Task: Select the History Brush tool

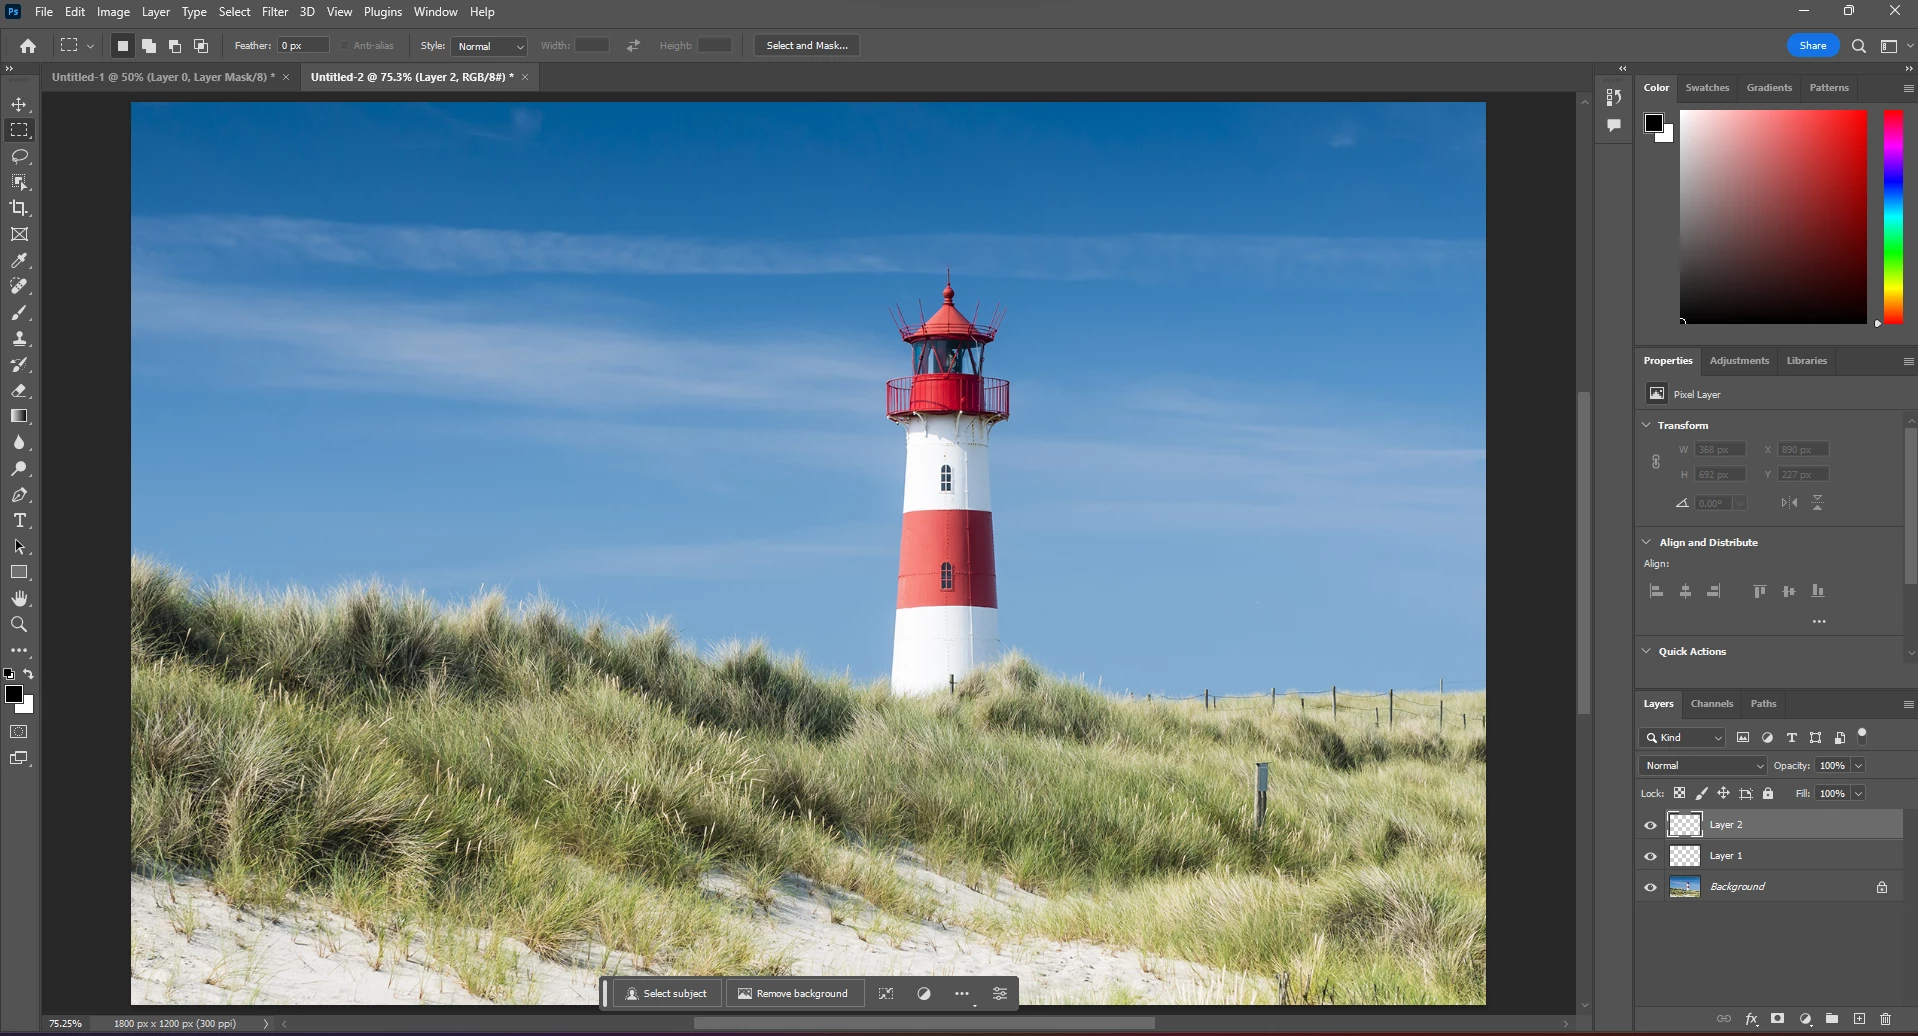Action: point(19,364)
